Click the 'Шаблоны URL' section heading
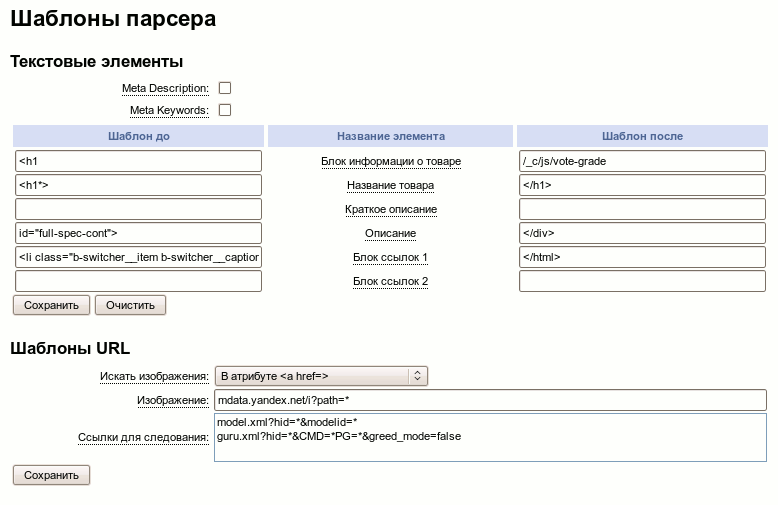 (x=70, y=348)
